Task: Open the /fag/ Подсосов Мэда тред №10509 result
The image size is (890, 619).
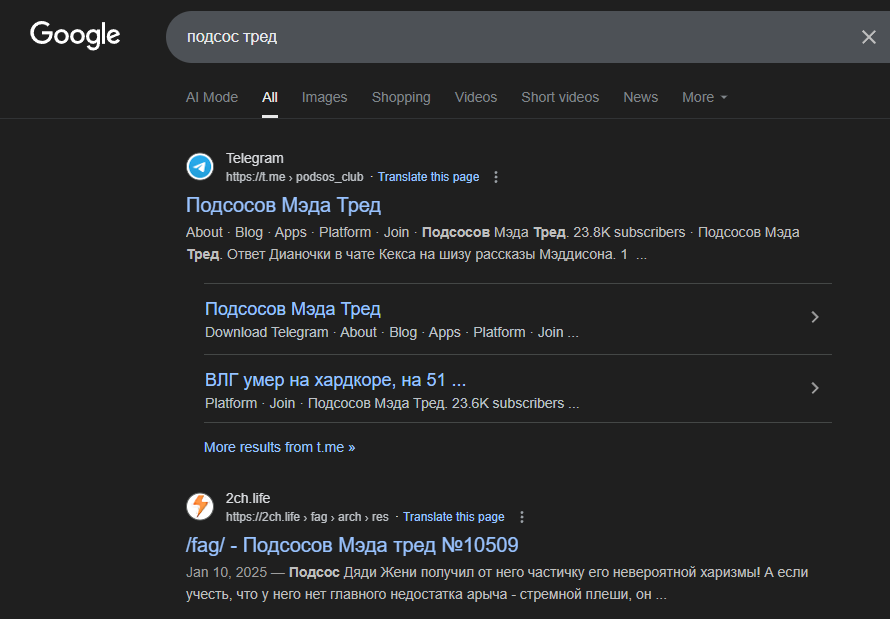Action: (x=352, y=545)
